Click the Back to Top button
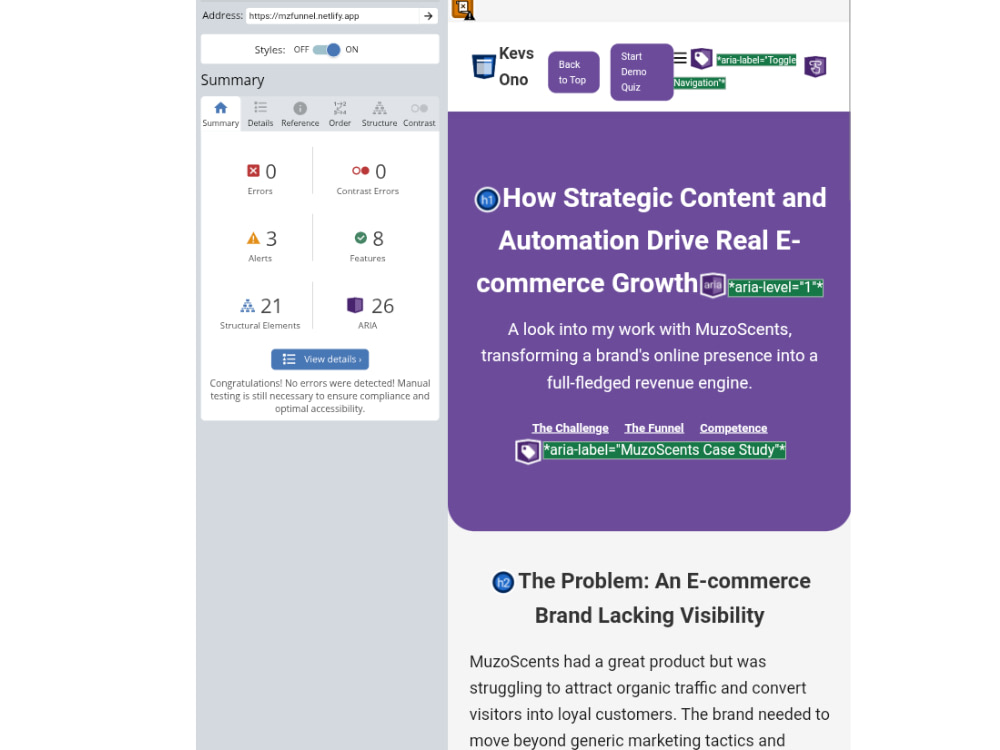The height and width of the screenshot is (750, 1000). [573, 72]
